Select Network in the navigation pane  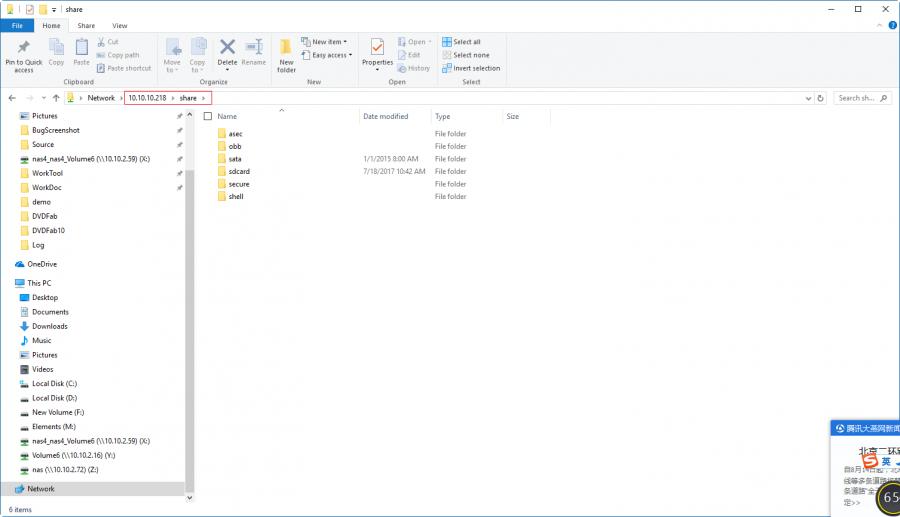[41, 489]
